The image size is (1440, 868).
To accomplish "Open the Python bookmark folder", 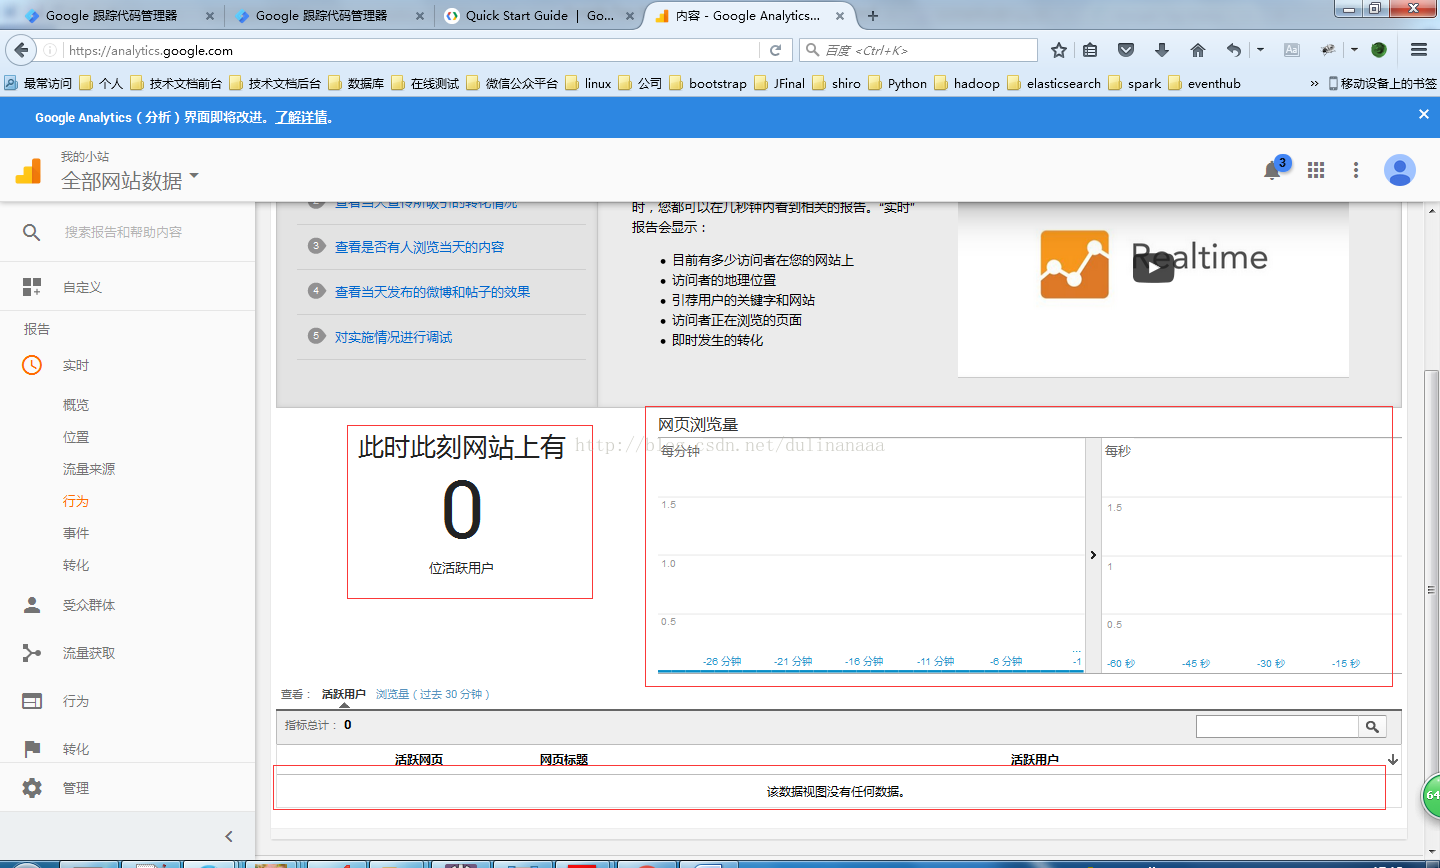I will pyautogui.click(x=897, y=84).
